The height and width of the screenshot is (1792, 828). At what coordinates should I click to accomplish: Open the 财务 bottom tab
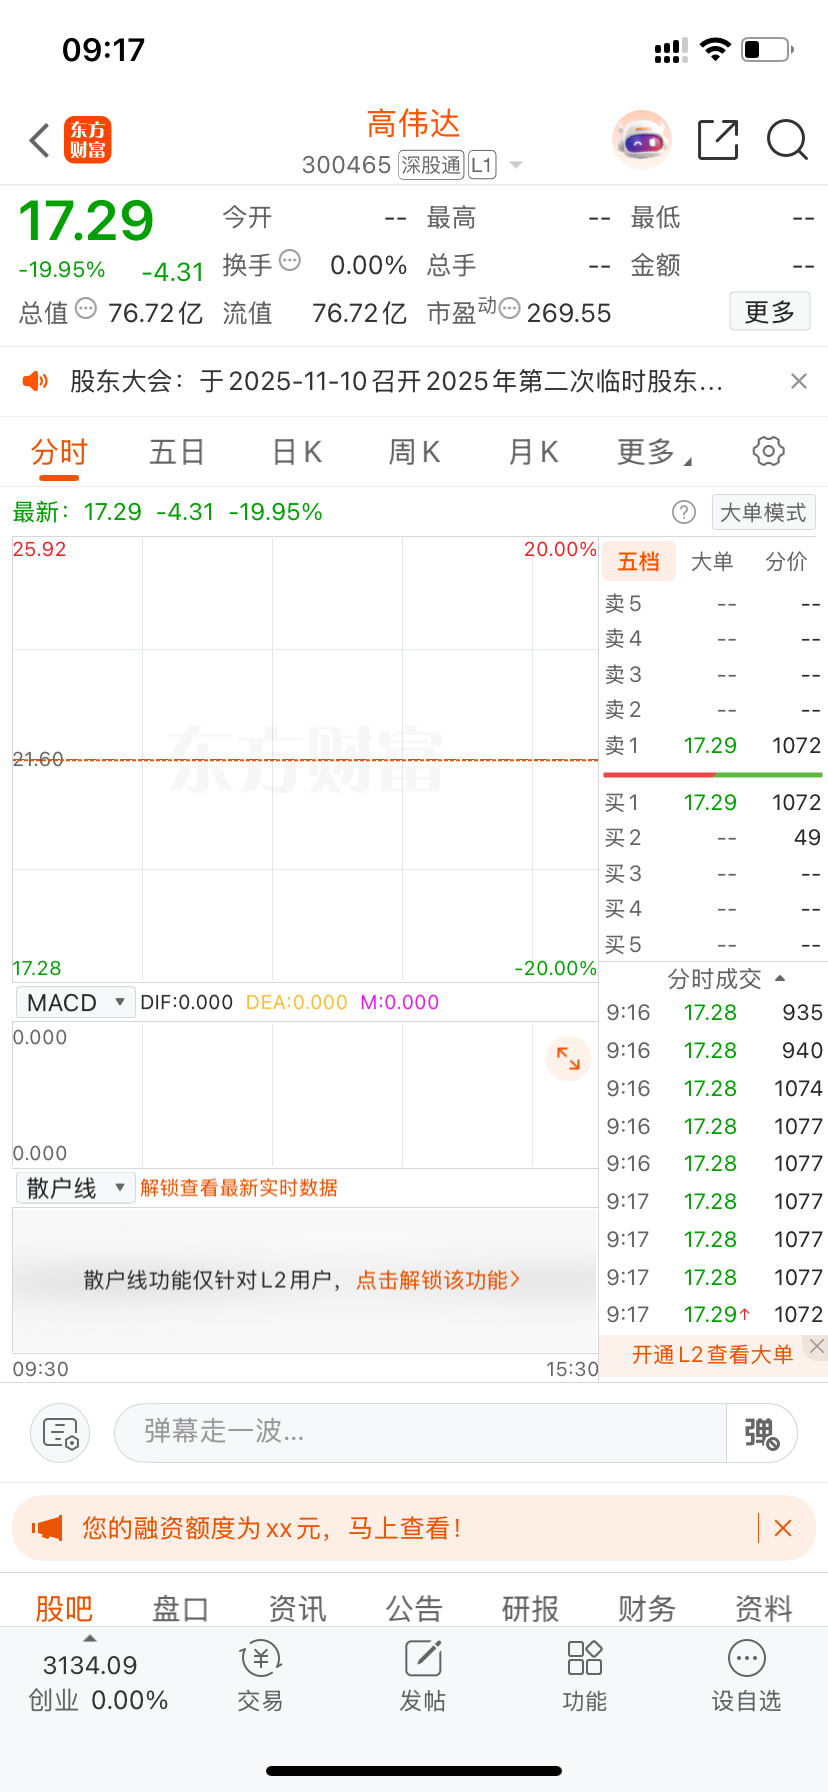pyautogui.click(x=647, y=1608)
